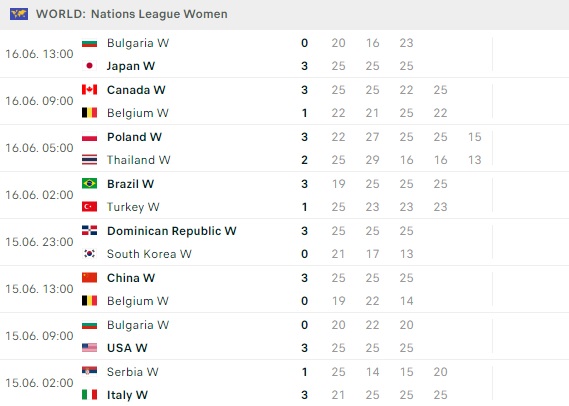Click the China flag icon

(x=89, y=278)
